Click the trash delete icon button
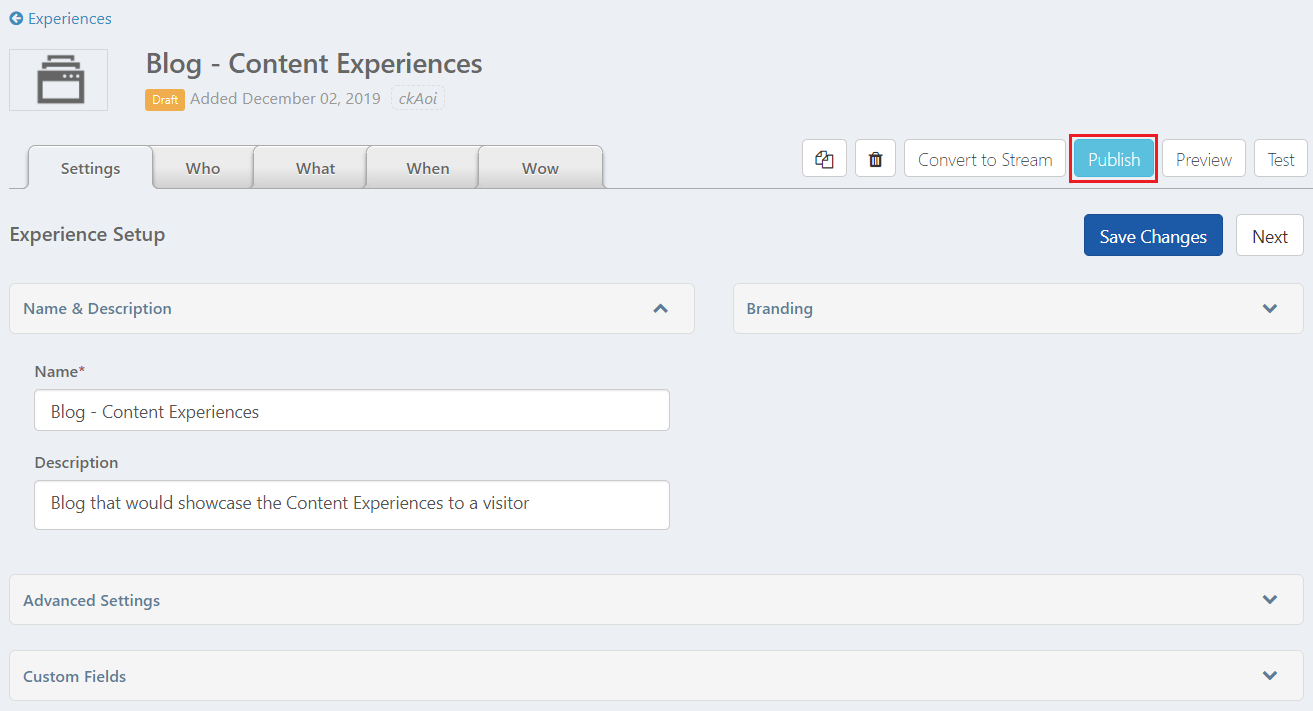1313x711 pixels. tap(876, 159)
